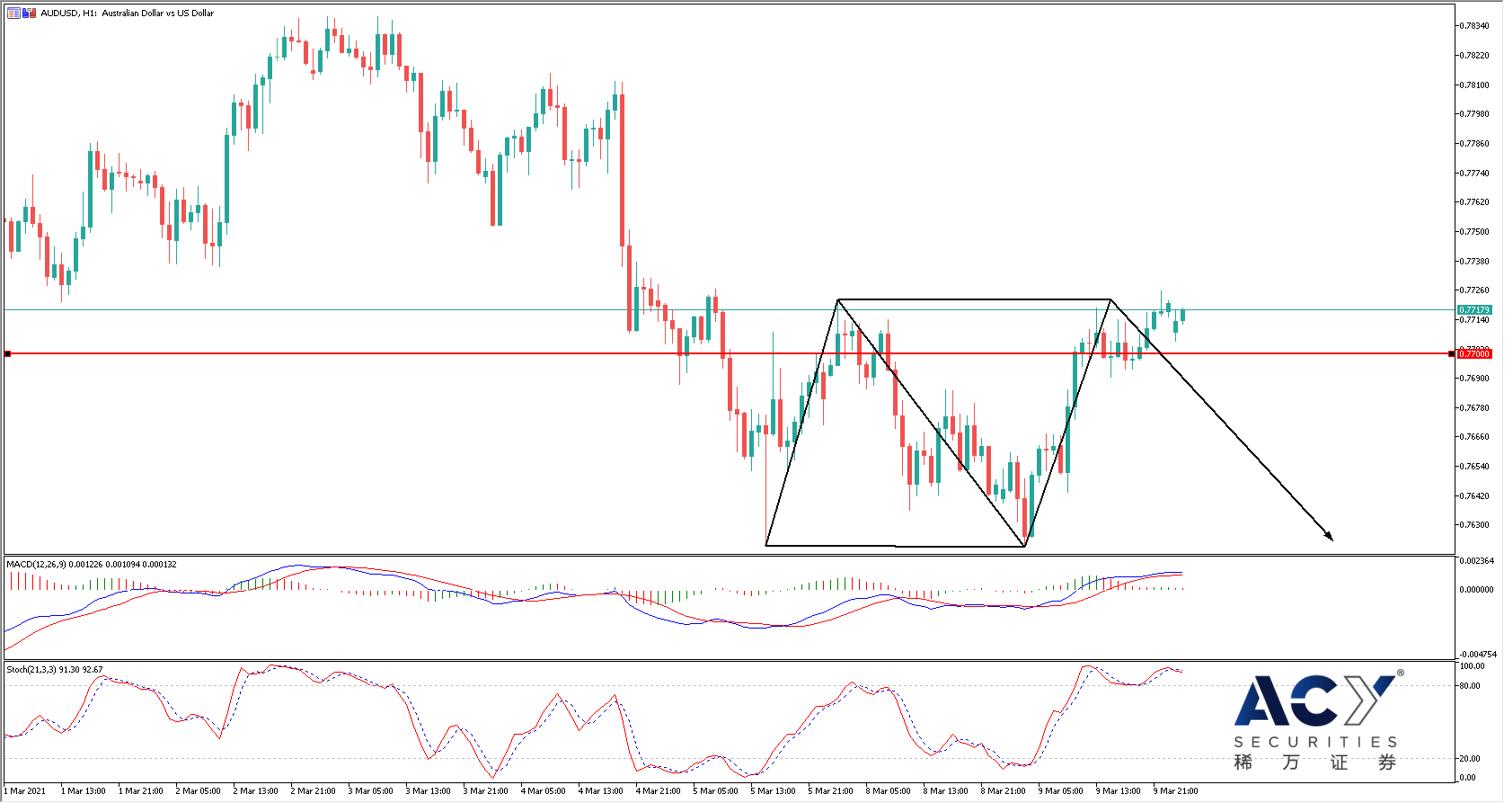Viewport: 1505px width, 803px height.
Task: Click the 0.76540 price axis label
Action: pos(1475,466)
